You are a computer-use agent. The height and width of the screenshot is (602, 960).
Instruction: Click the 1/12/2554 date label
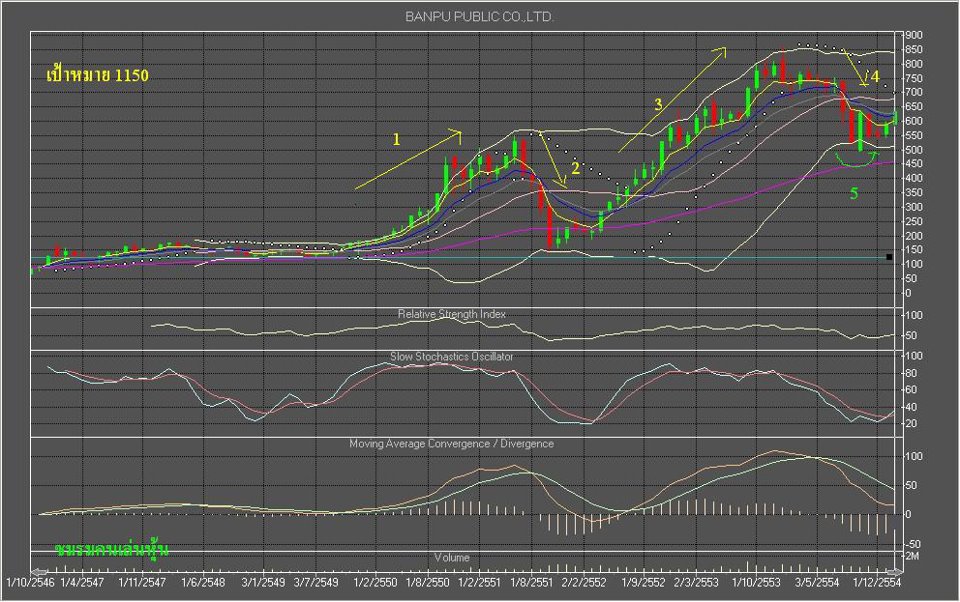click(x=877, y=582)
